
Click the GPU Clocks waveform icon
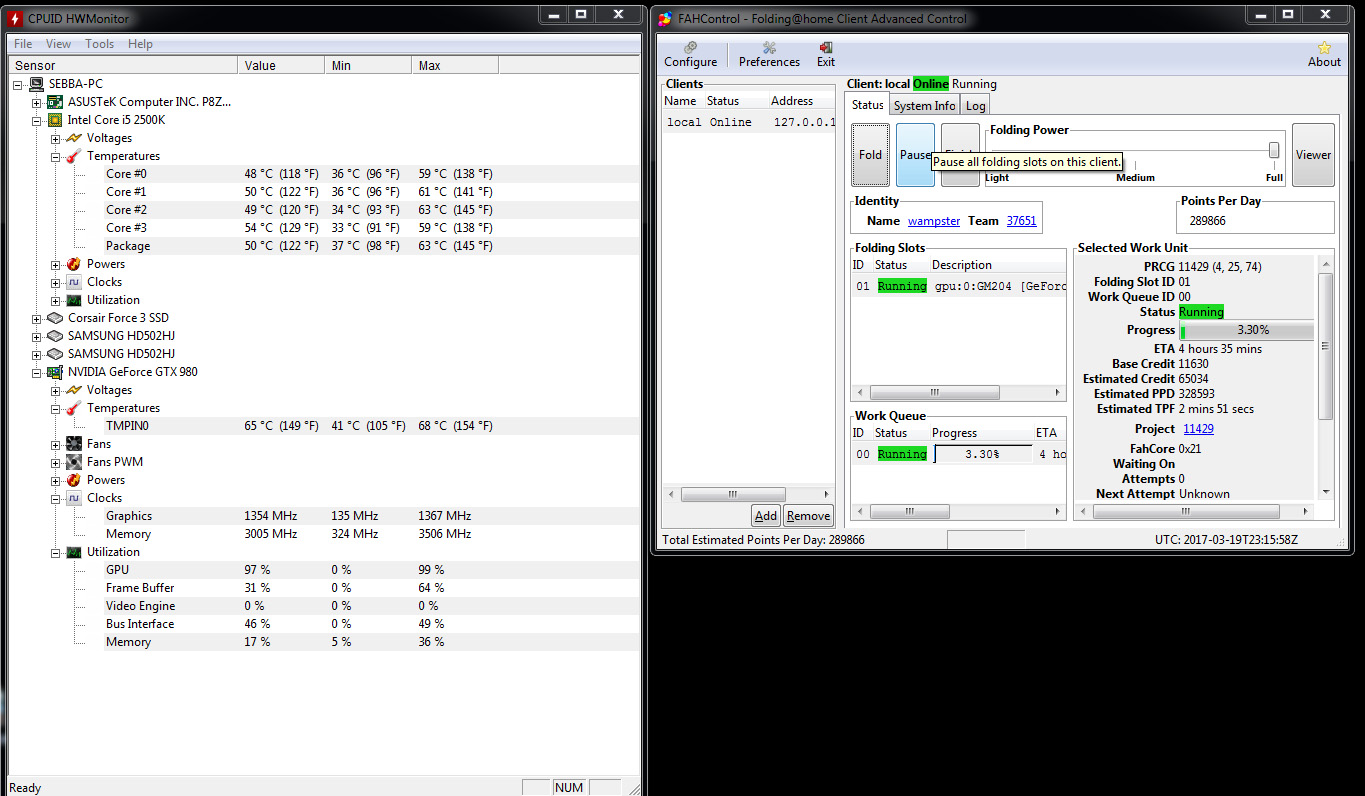click(74, 498)
